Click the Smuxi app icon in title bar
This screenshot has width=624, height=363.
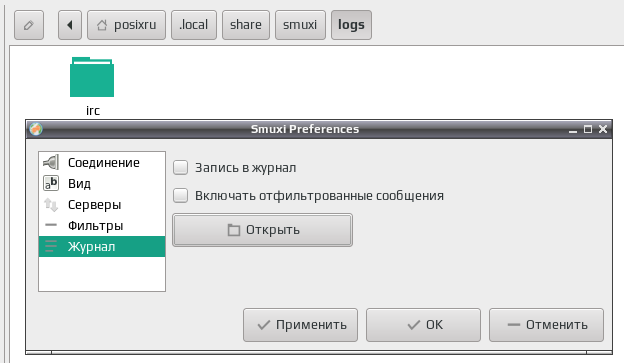tap(36, 129)
